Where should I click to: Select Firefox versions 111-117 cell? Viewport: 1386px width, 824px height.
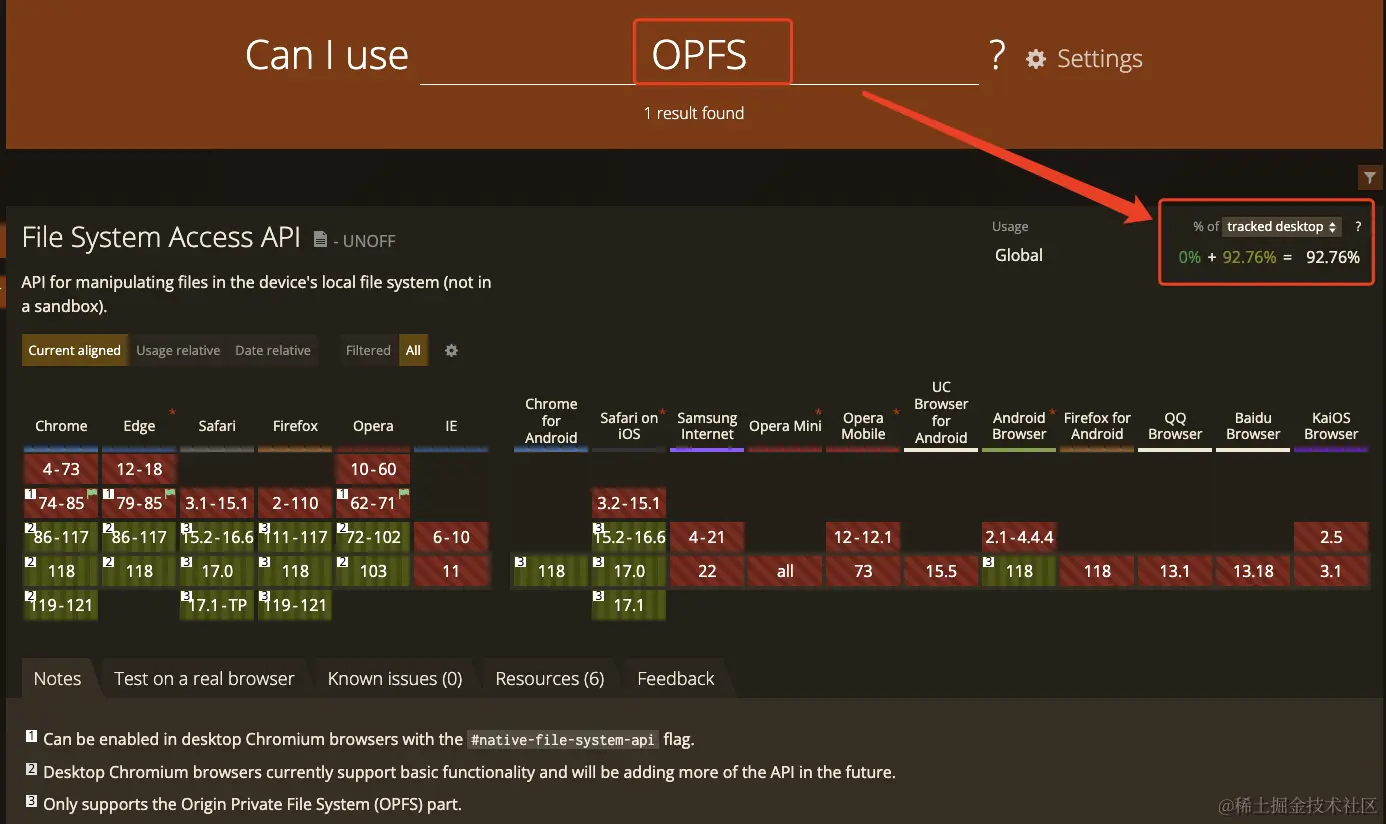coord(295,537)
